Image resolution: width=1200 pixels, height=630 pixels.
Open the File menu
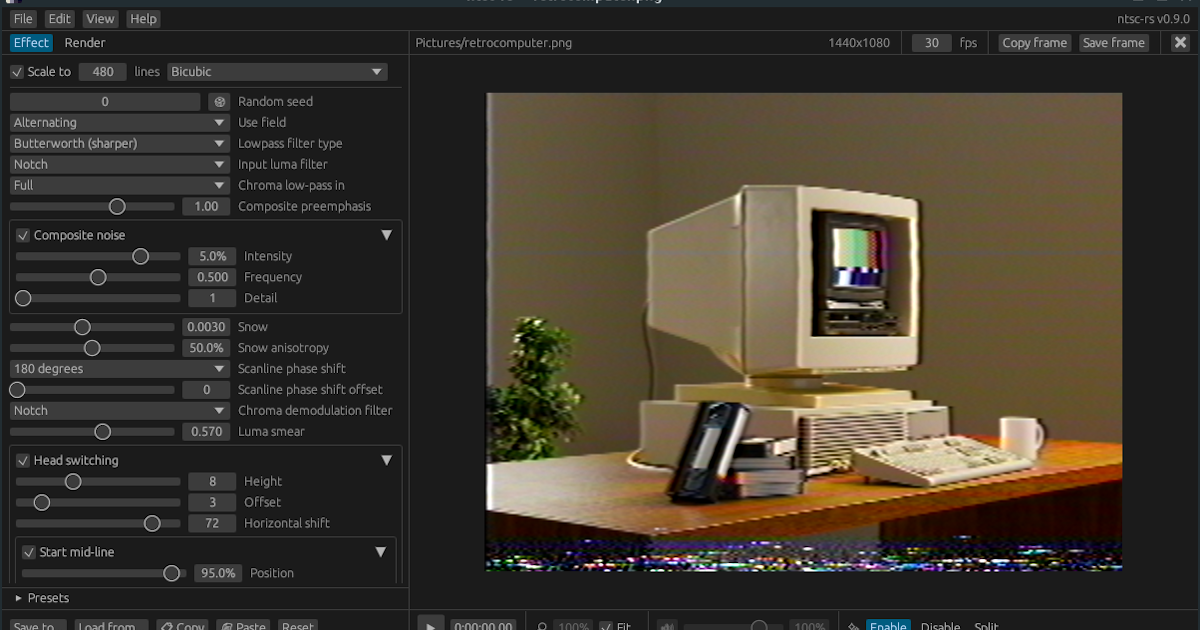tap(23, 19)
